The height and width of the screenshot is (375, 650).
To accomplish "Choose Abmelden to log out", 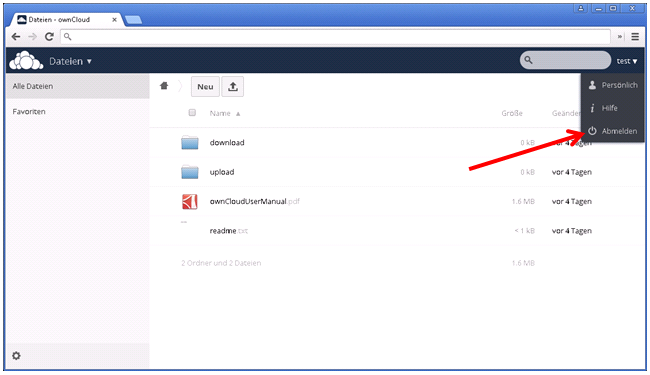I will (x=613, y=131).
